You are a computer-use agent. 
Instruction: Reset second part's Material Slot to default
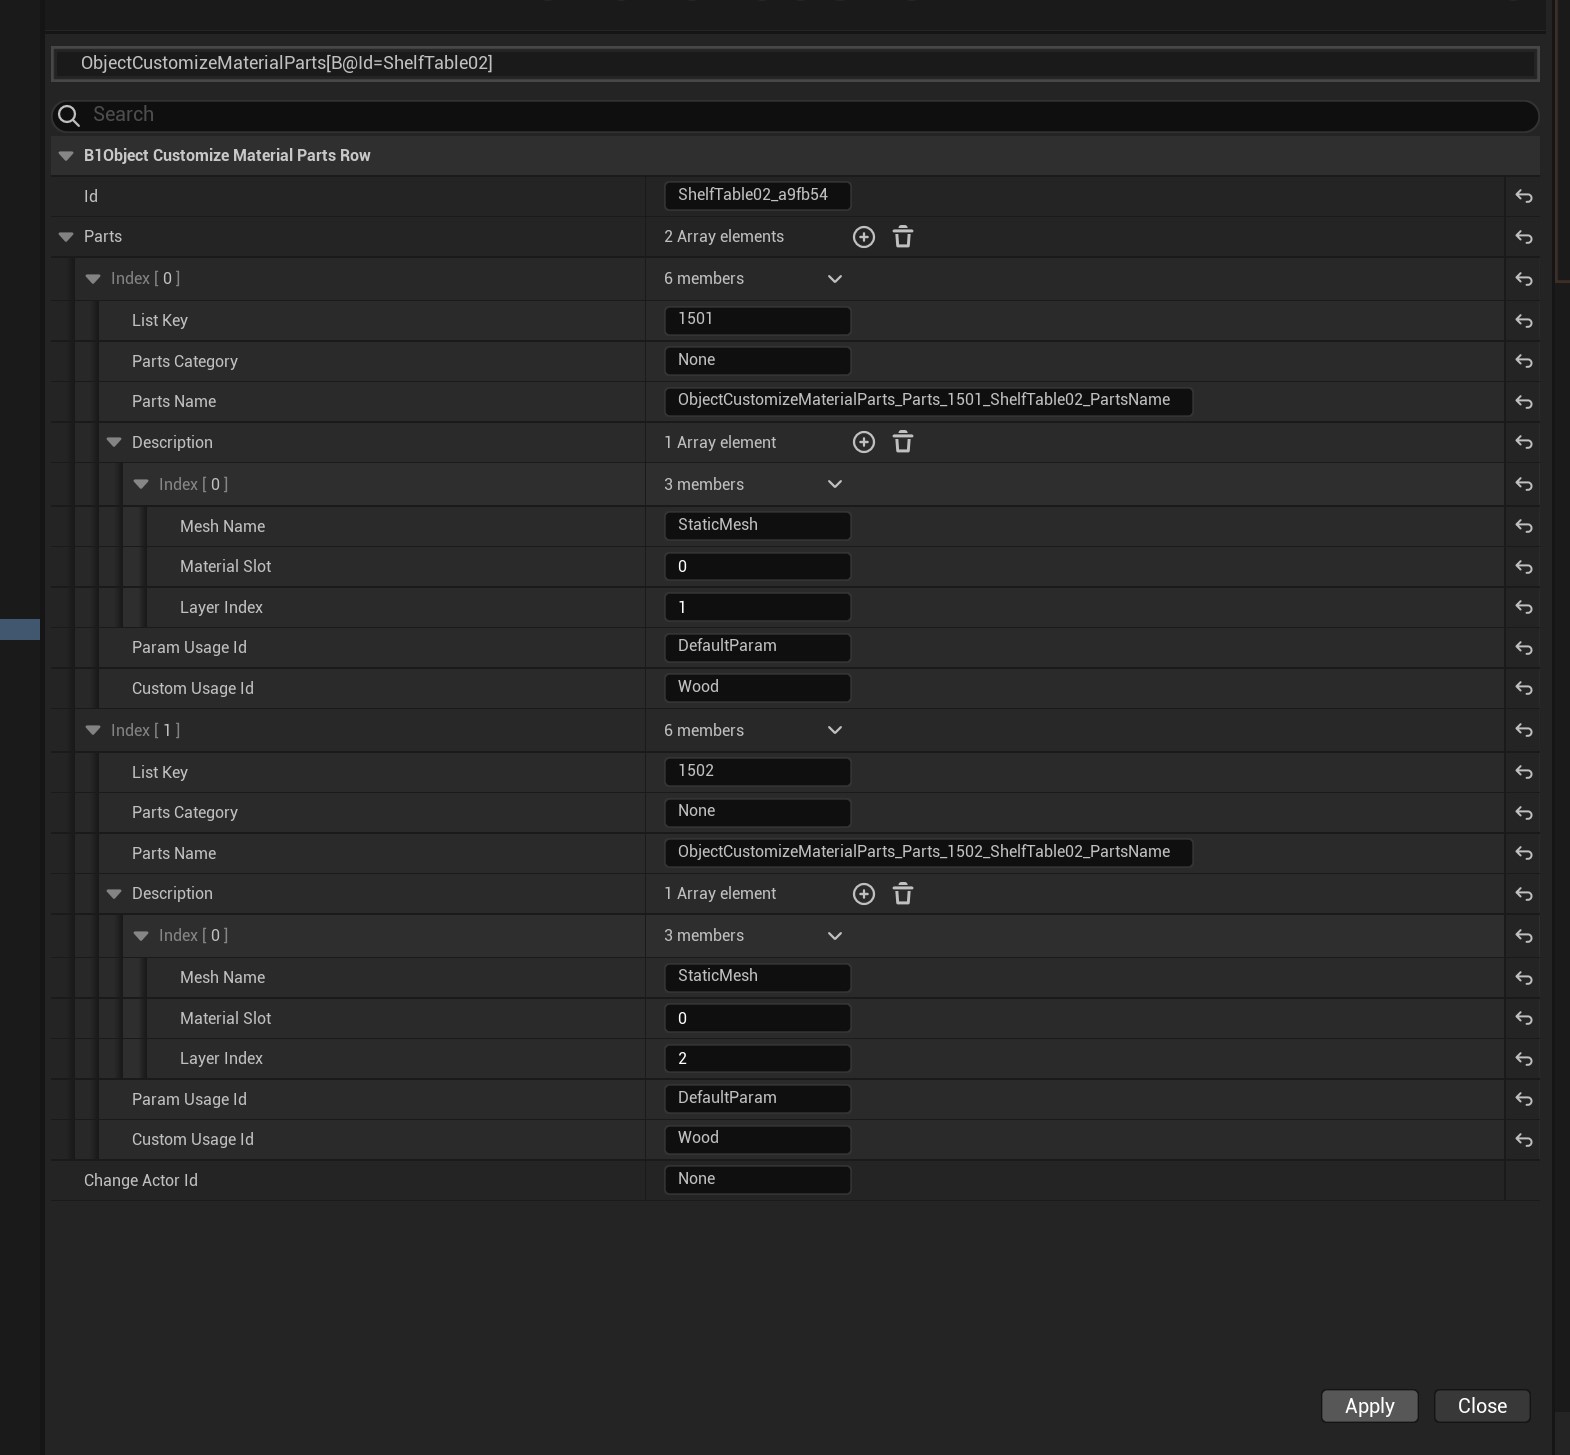1524,1018
